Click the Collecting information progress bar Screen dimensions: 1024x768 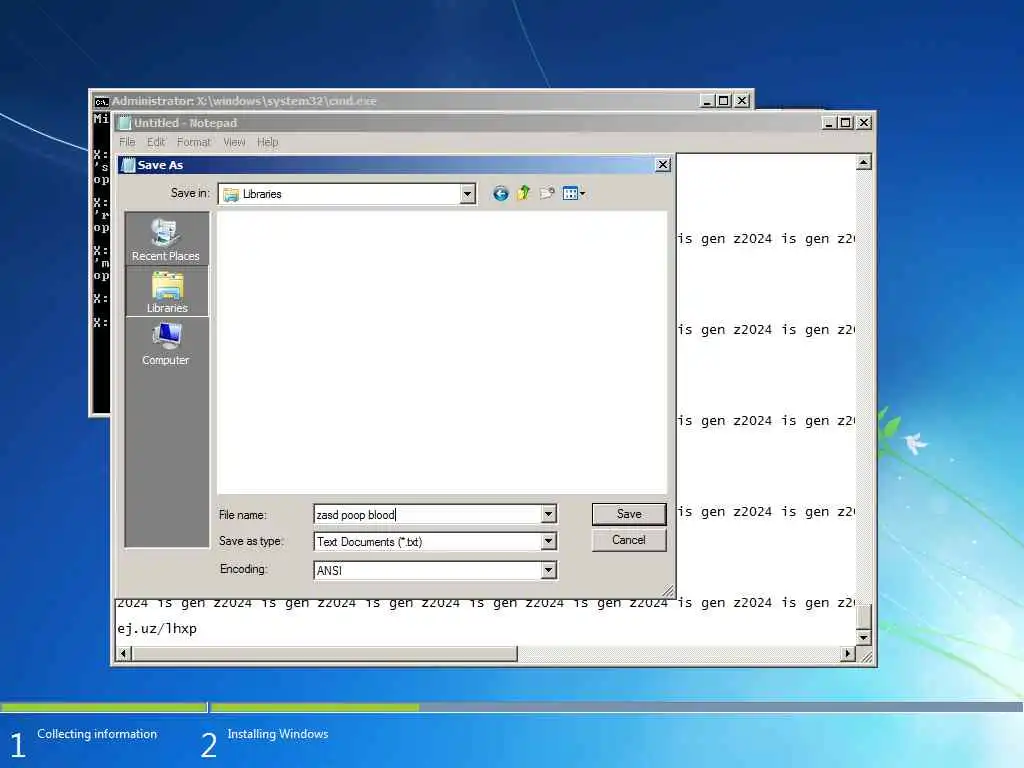pyautogui.click(x=104, y=707)
